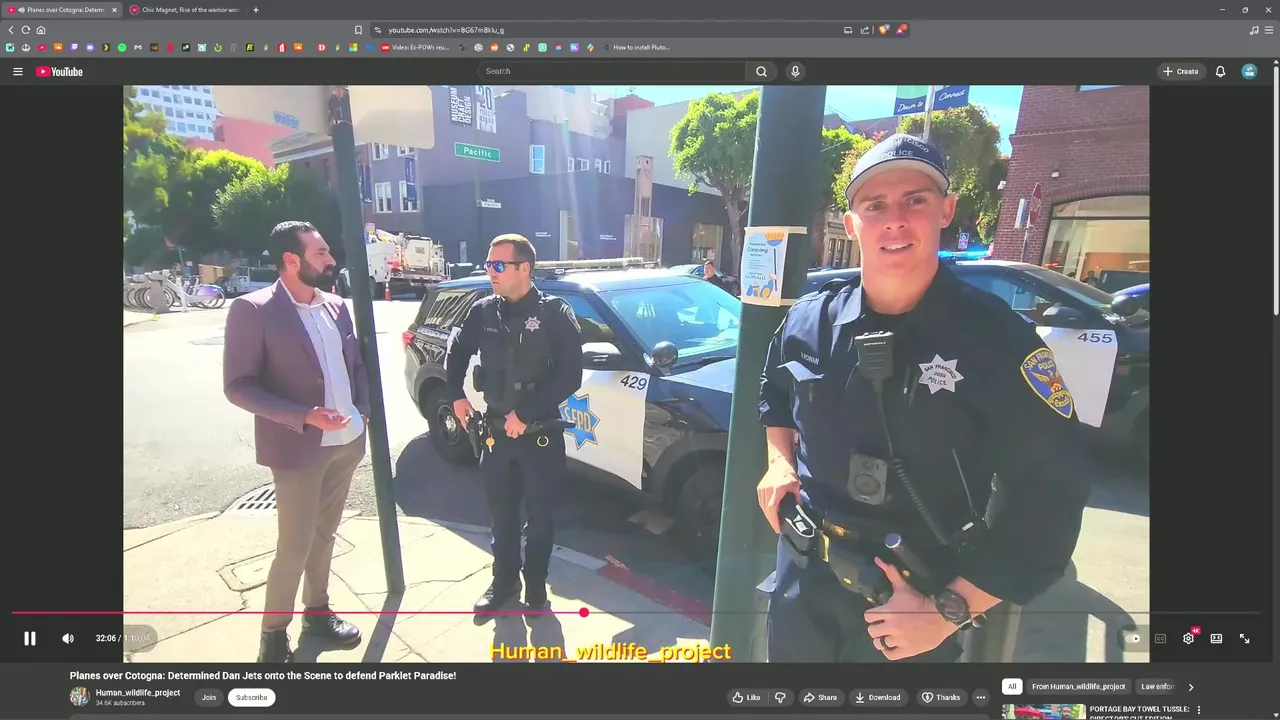Like the video
The image size is (1280, 720).
[x=746, y=697]
